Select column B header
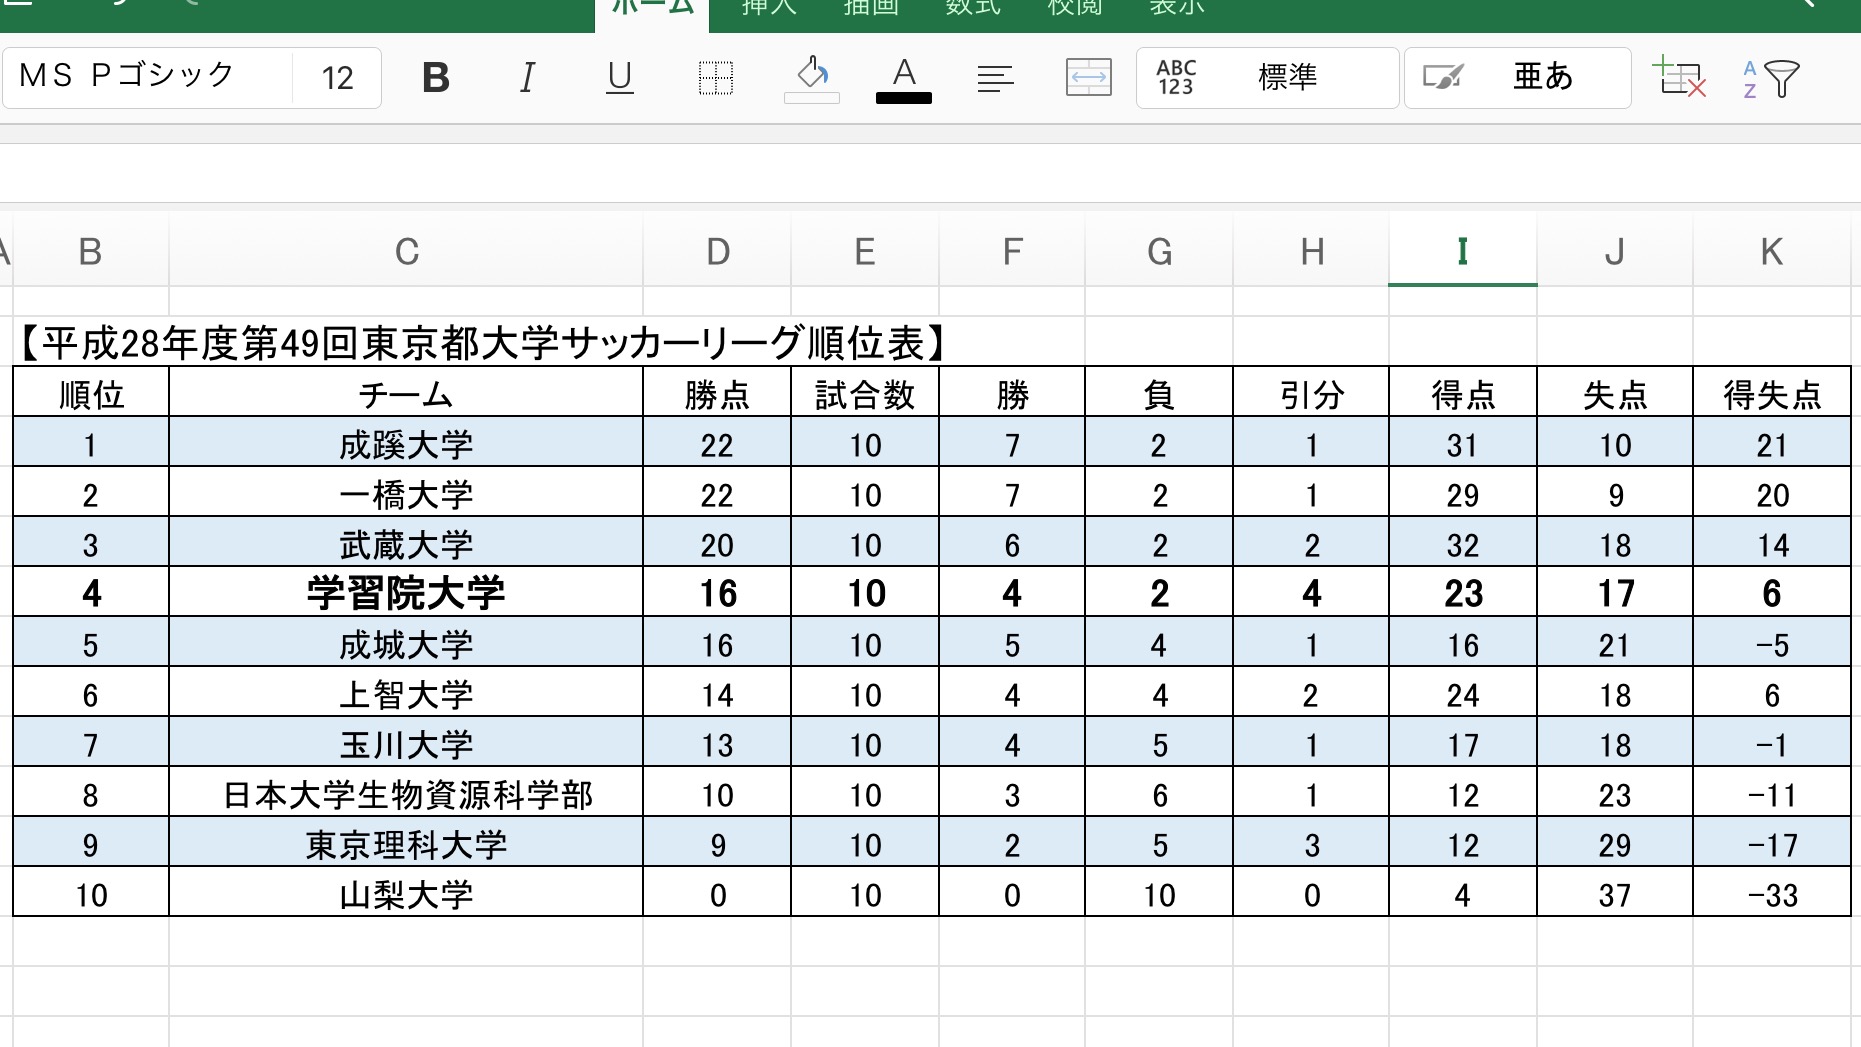The height and width of the screenshot is (1047, 1861). click(90, 251)
